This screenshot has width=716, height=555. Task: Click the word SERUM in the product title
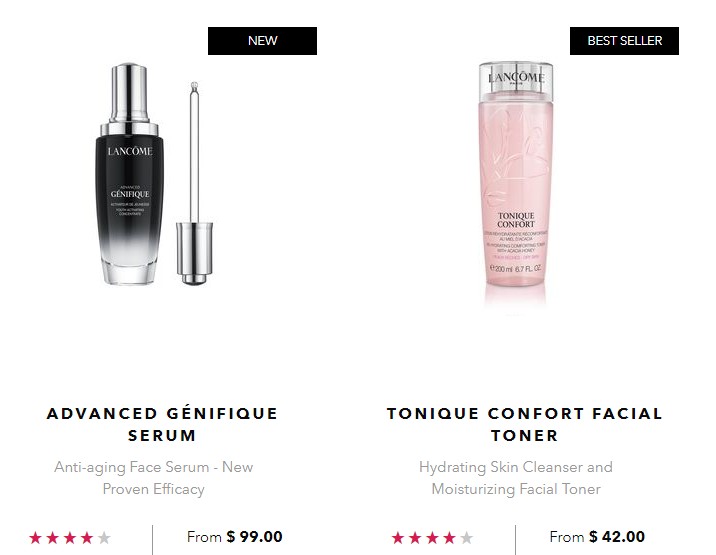162,436
